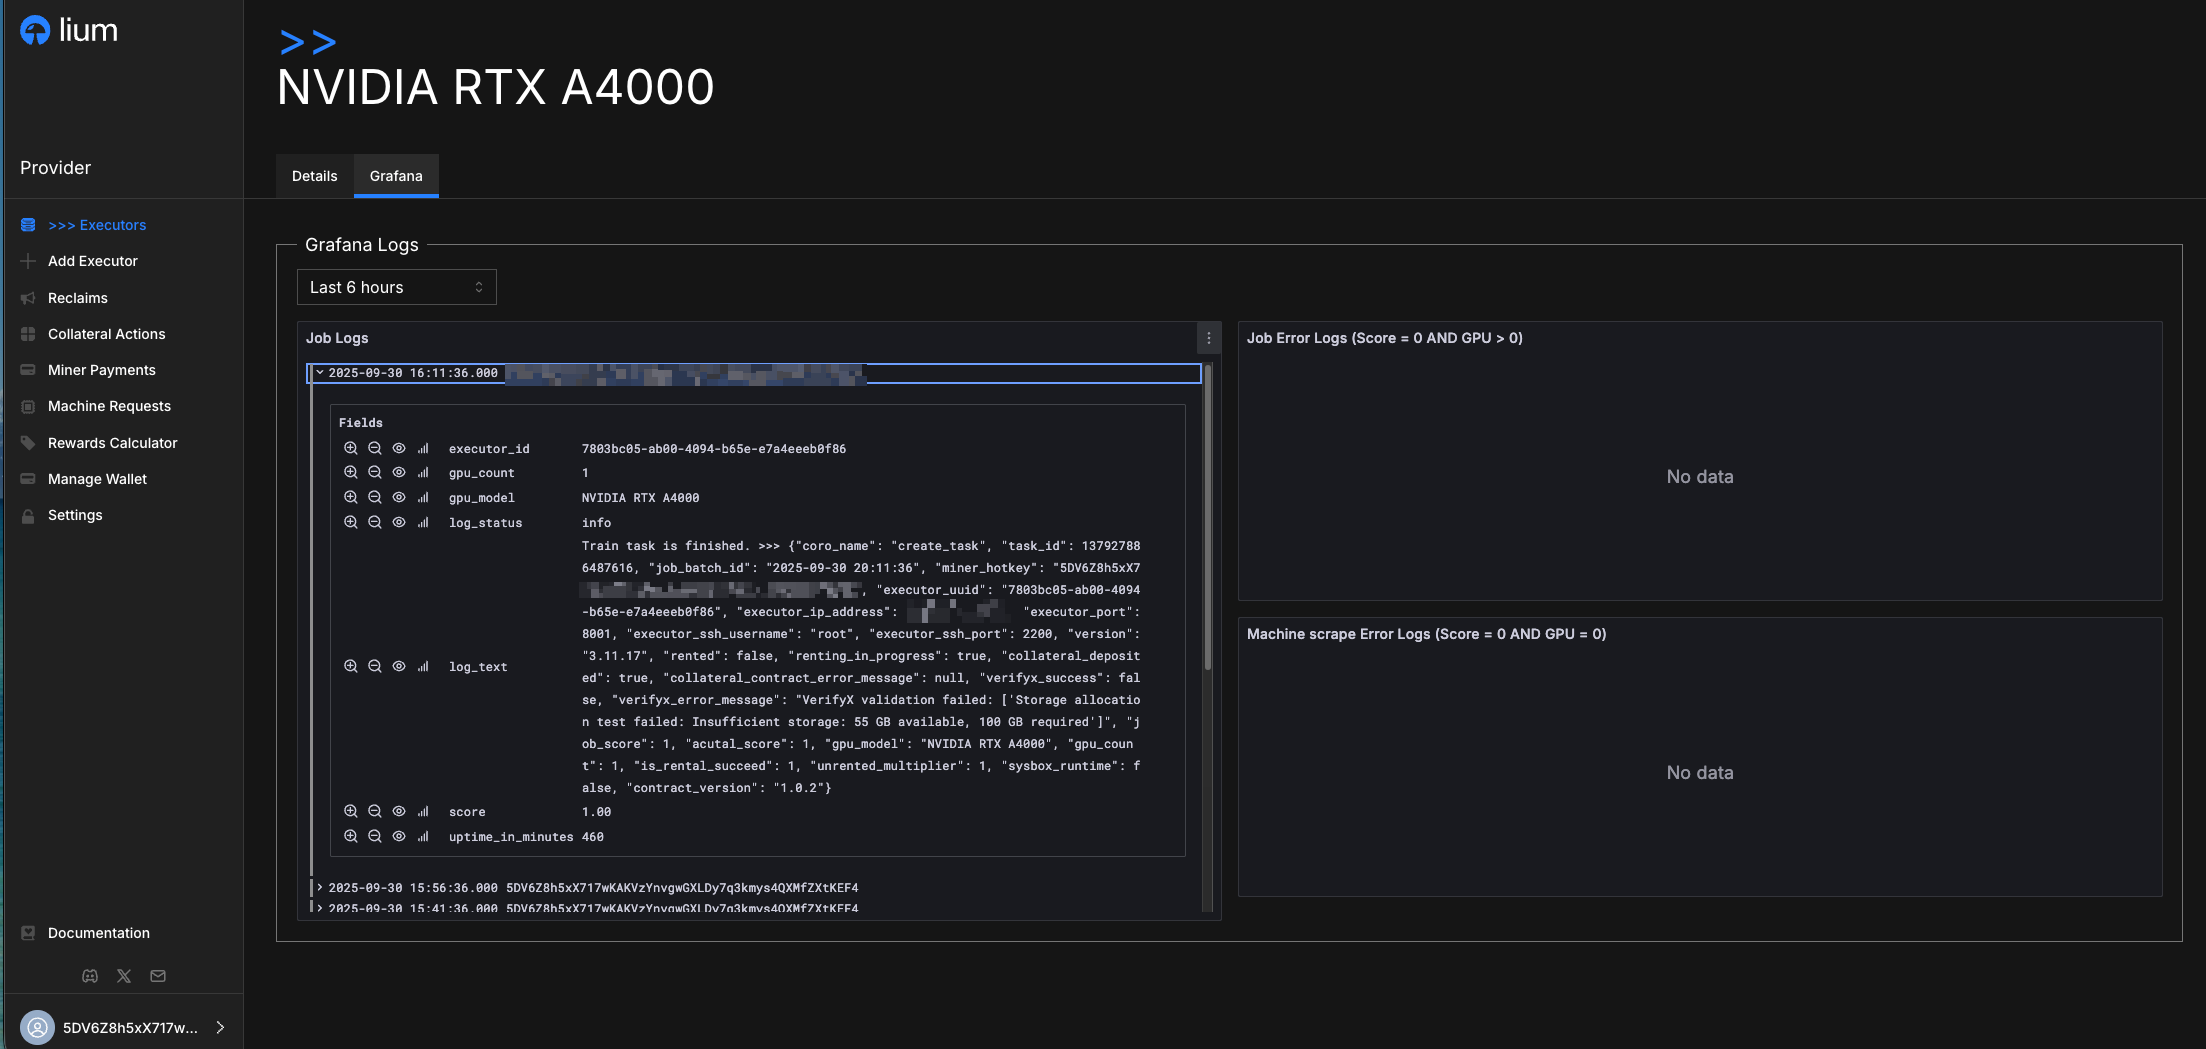
Task: Toggle the eye icon for log_status field
Action: tap(399, 523)
